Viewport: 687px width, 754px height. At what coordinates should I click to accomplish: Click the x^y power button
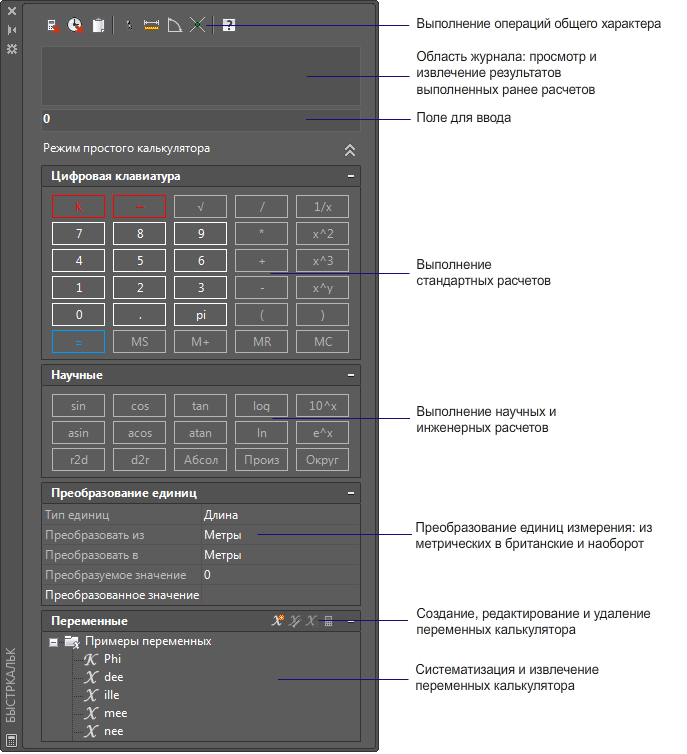pyautogui.click(x=323, y=288)
